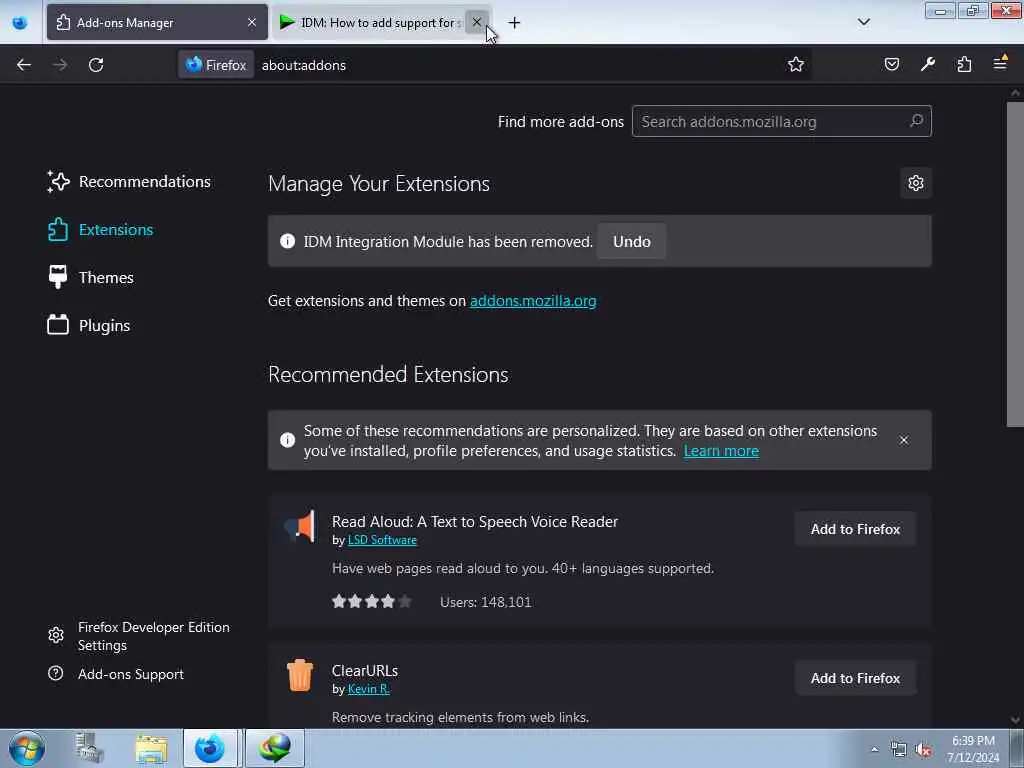Dismiss the personalized recommendations notice
This screenshot has width=1024, height=768.
904,440
